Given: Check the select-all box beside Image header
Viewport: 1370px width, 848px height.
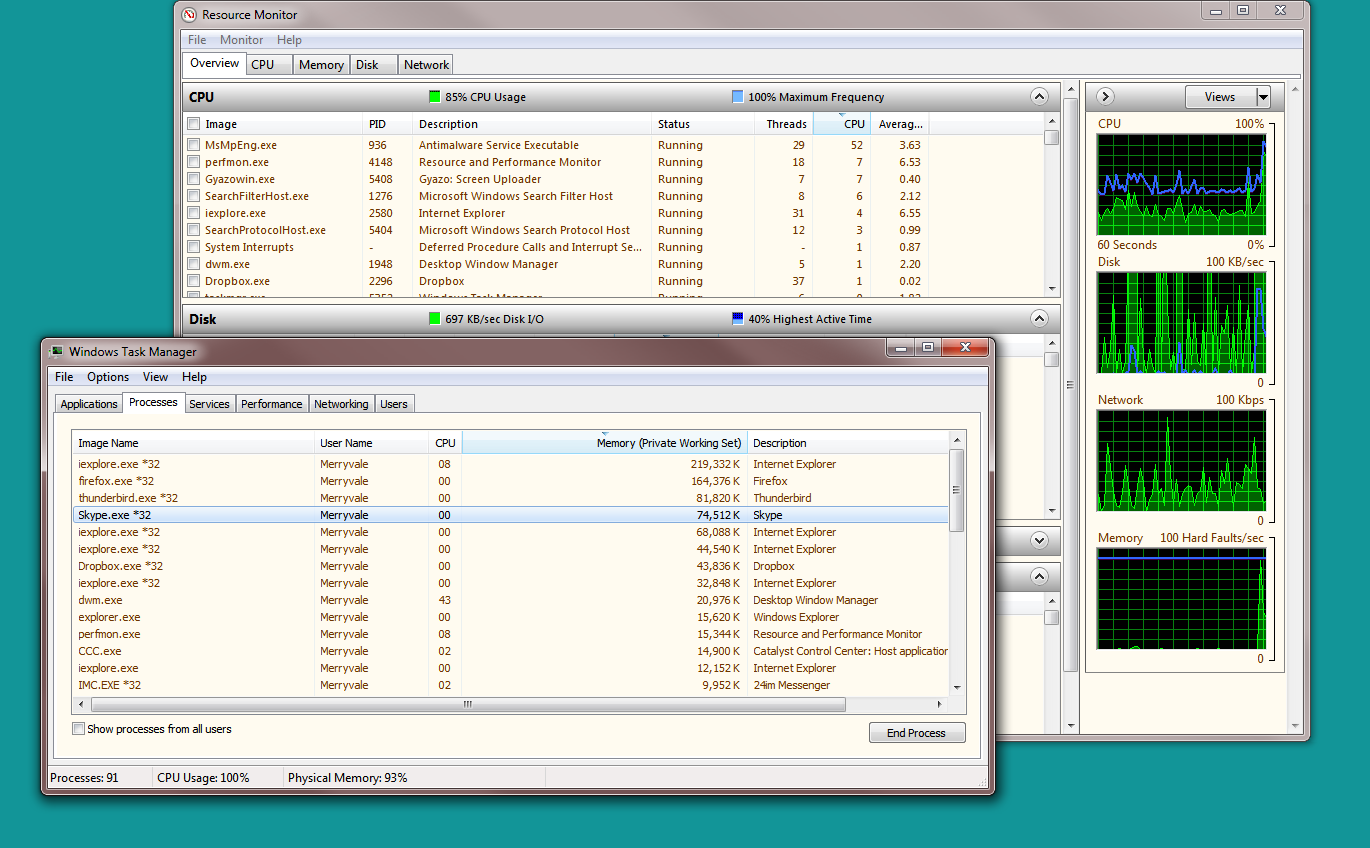Looking at the screenshot, I should click(193, 124).
